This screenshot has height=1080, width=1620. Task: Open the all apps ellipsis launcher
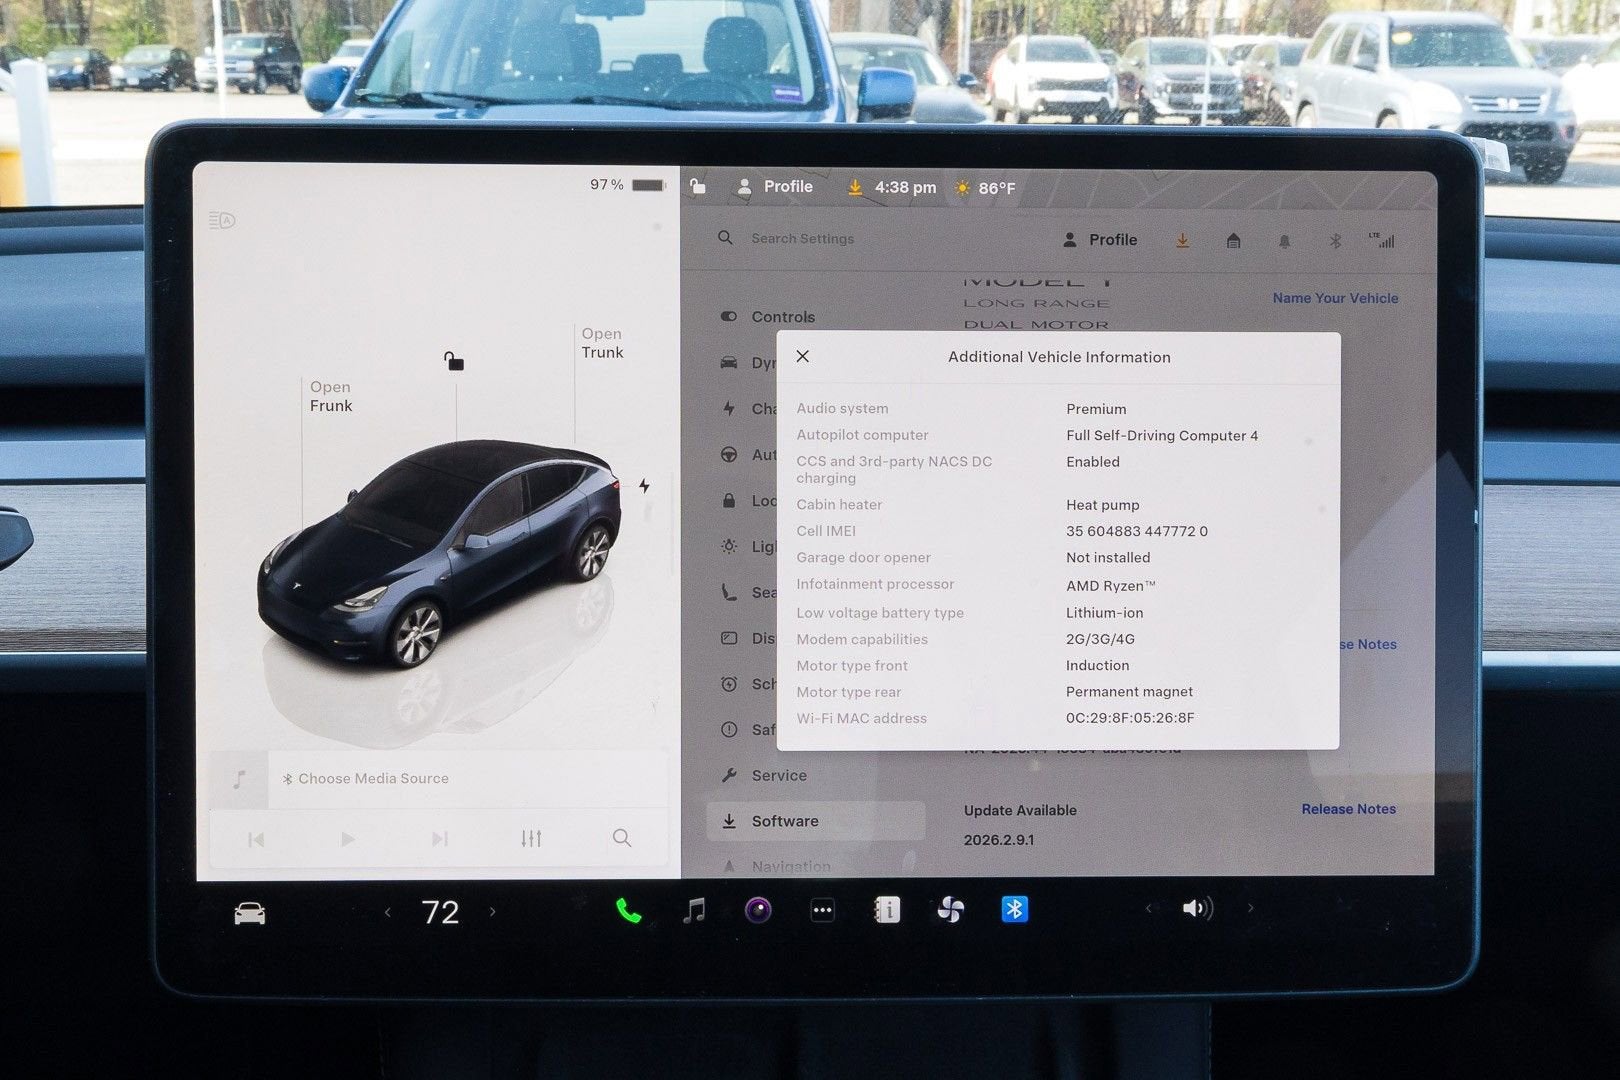tap(822, 910)
